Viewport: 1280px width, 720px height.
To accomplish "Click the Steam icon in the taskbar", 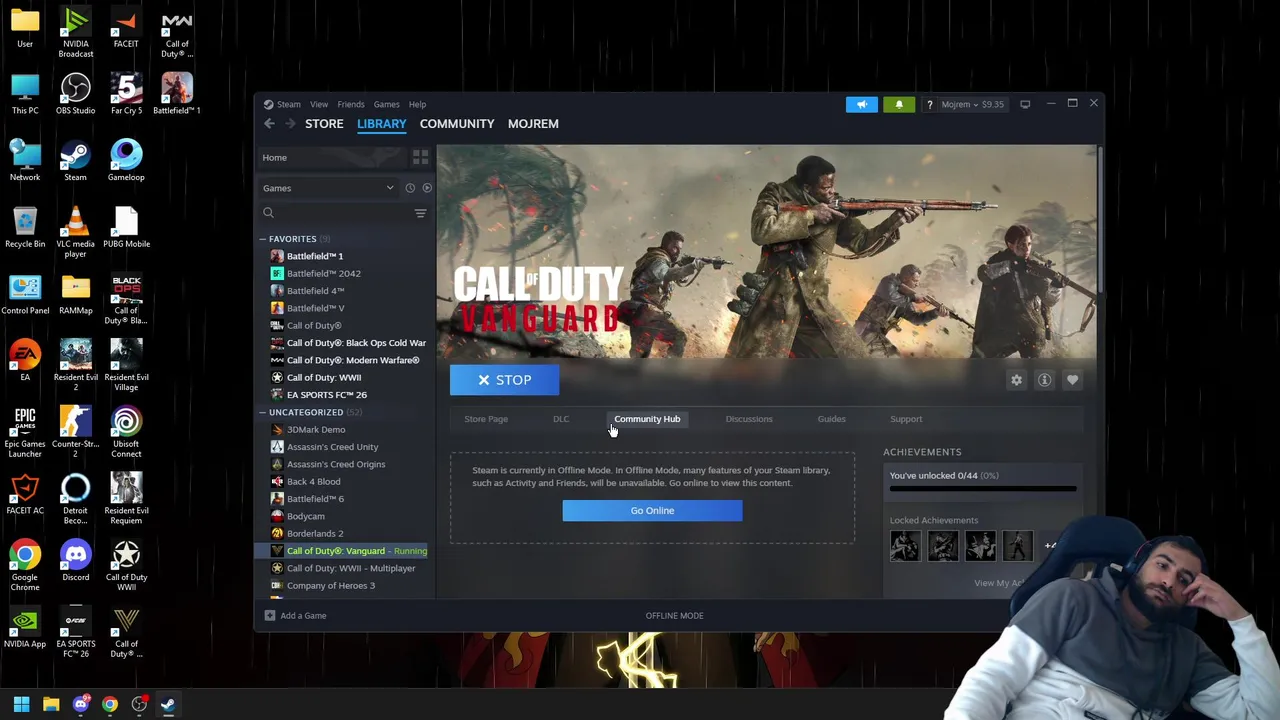I will [168, 705].
